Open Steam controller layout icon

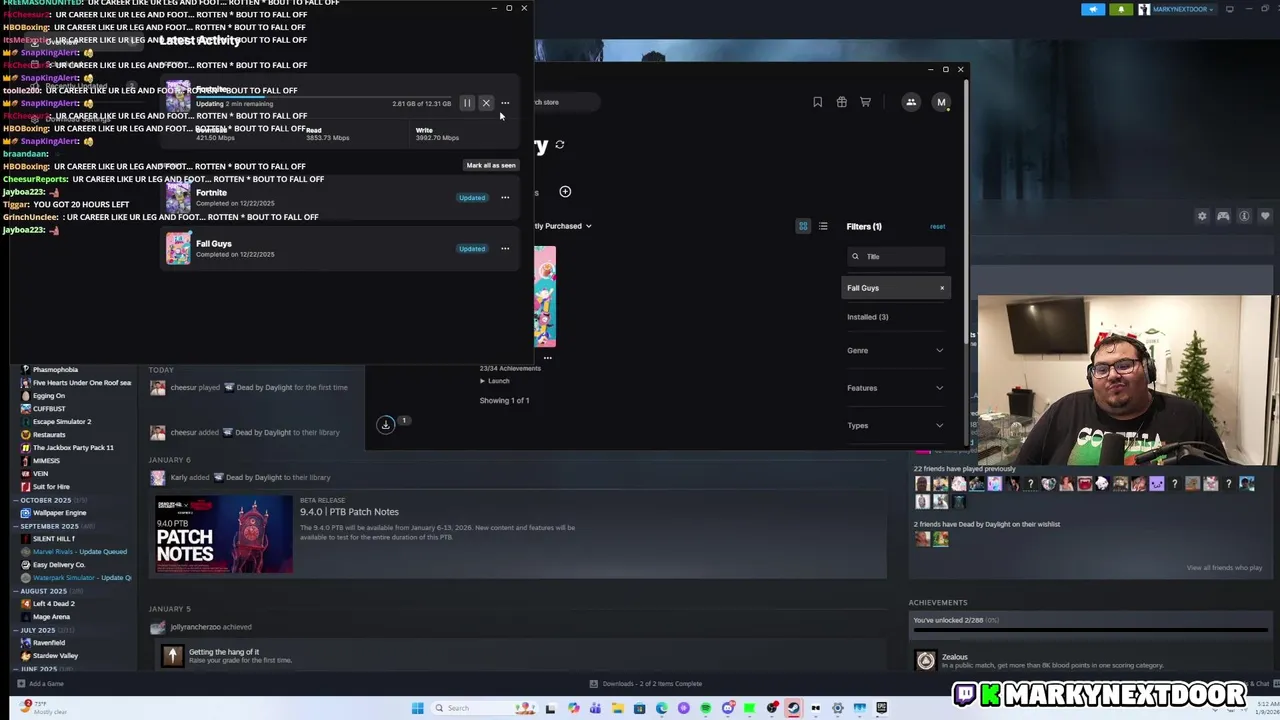click(1223, 216)
